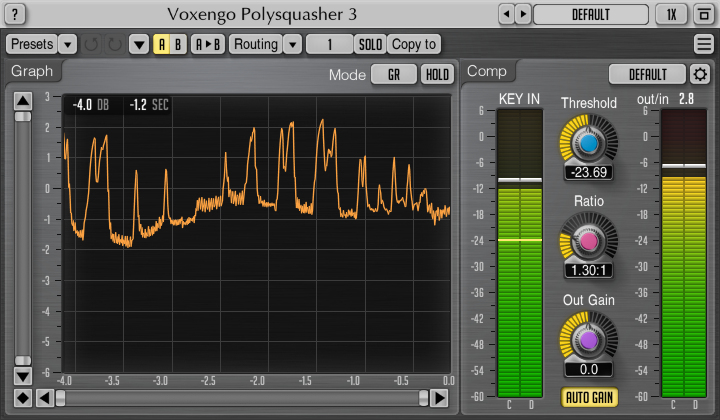This screenshot has height=420, width=720.
Task: Expand the dropdown arrow next to Presets
Action: tap(68, 45)
